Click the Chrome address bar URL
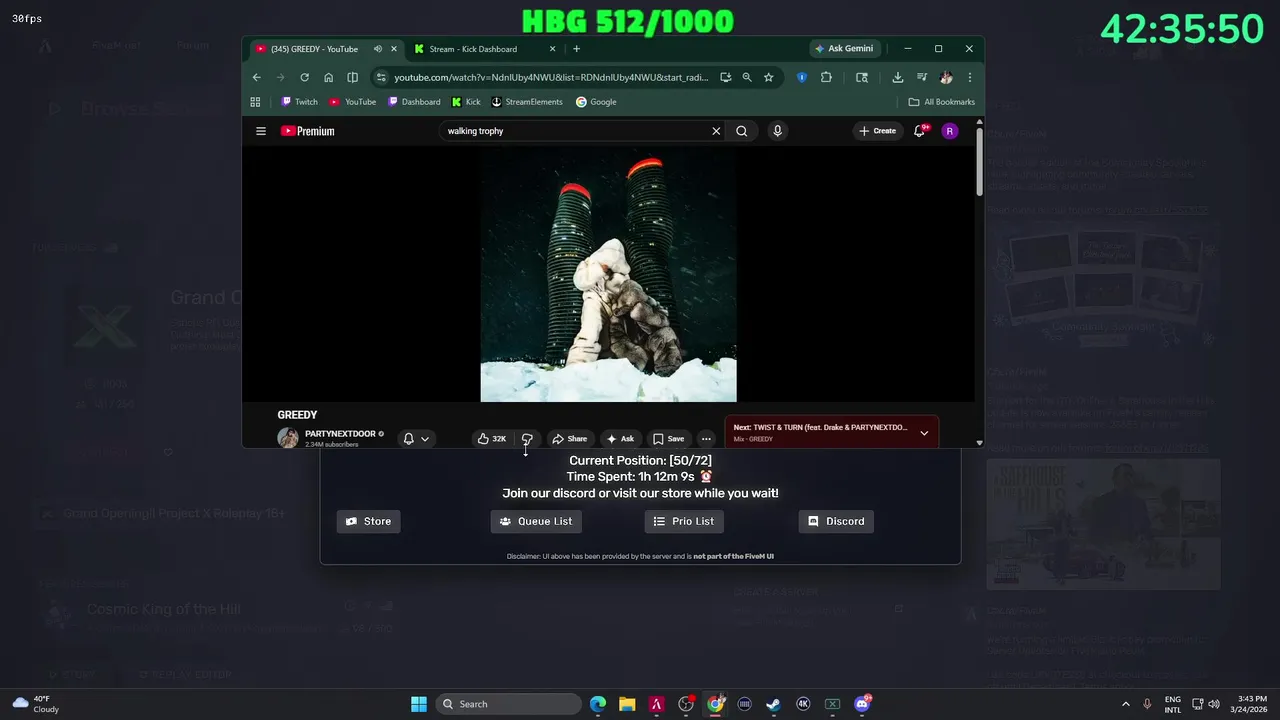 (x=551, y=77)
